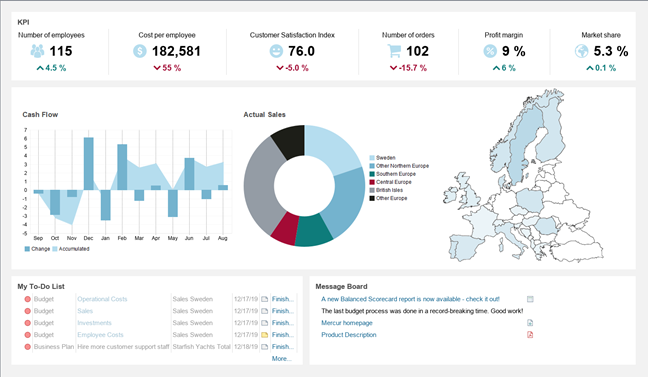Toggle the Accumulated series in Cash Flow legend

click(x=71, y=249)
